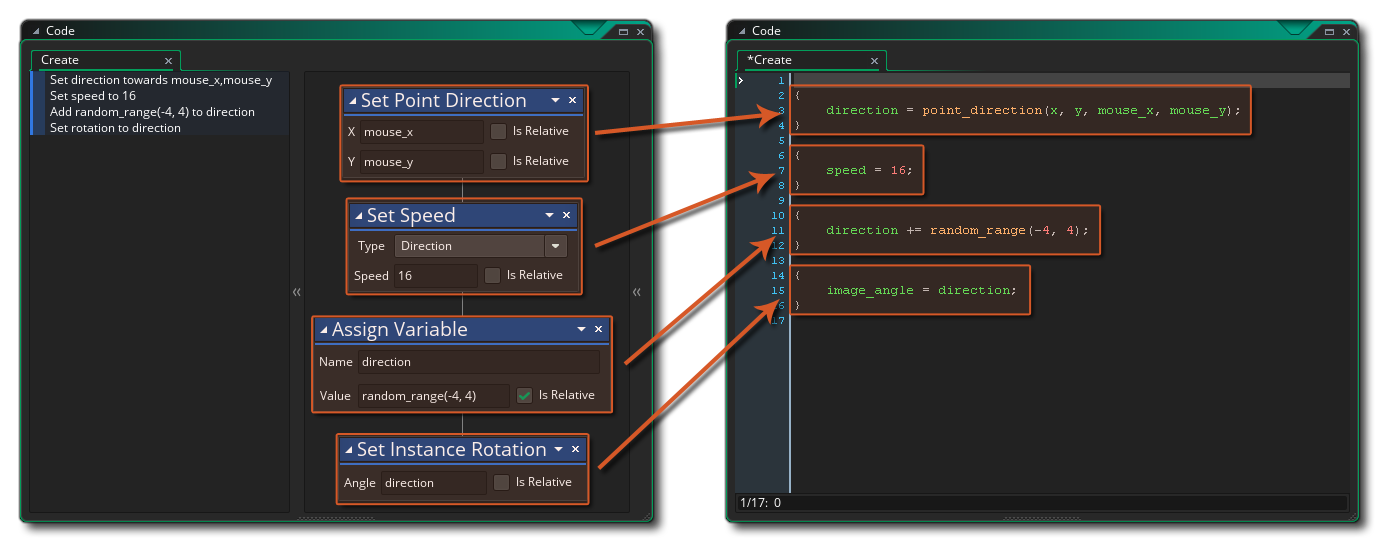This screenshot has width=1379, height=542.
Task: Uncheck Is Relative on Assign Variable
Action: pyautogui.click(x=524, y=395)
